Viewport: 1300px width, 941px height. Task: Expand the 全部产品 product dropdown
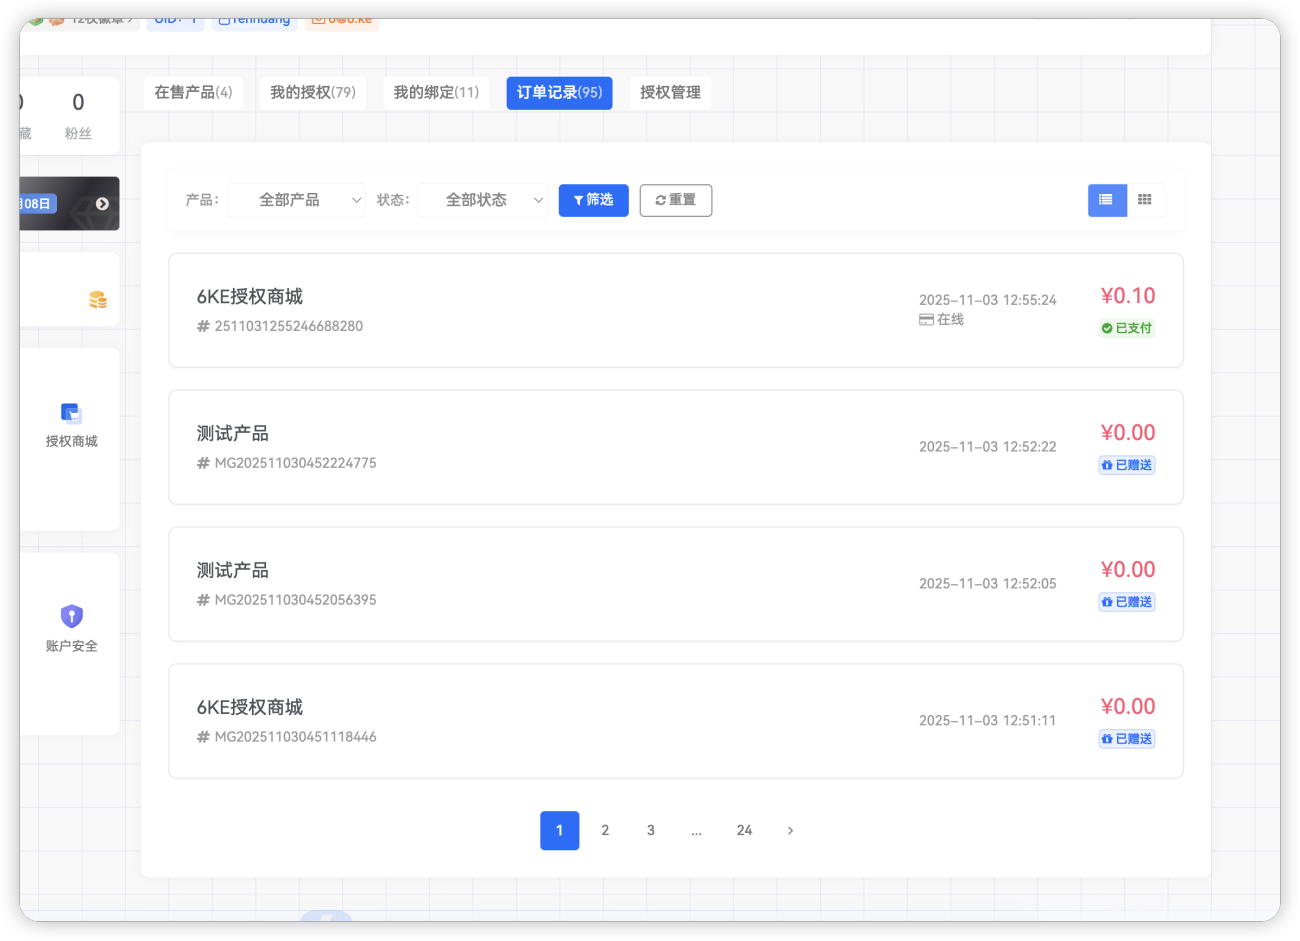pyautogui.click(x=297, y=200)
